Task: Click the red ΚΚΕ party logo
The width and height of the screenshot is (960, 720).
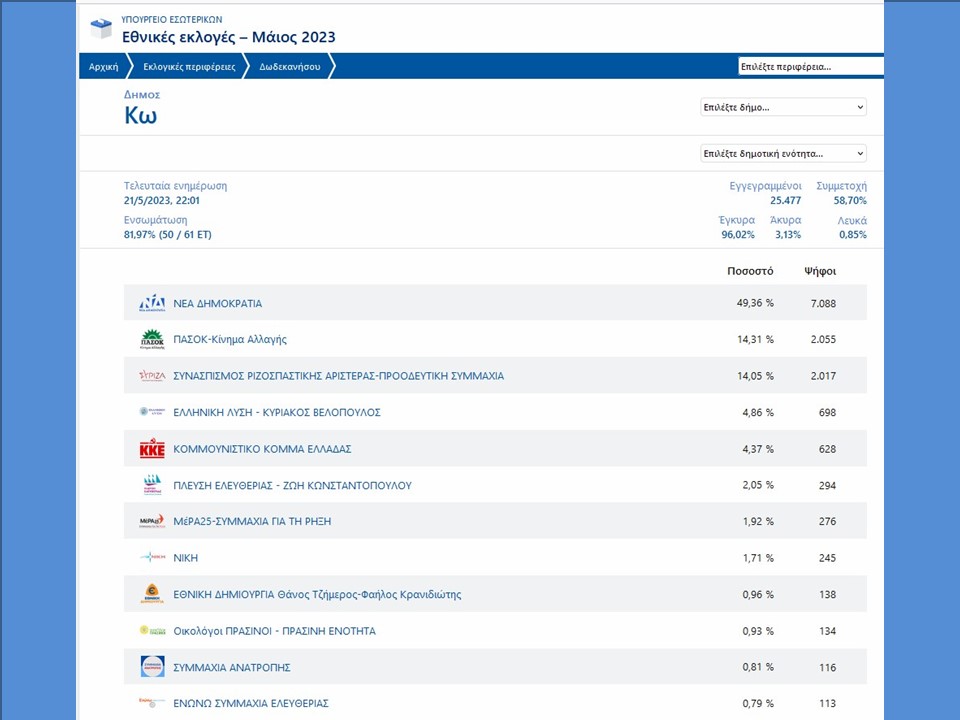Action: (x=152, y=449)
